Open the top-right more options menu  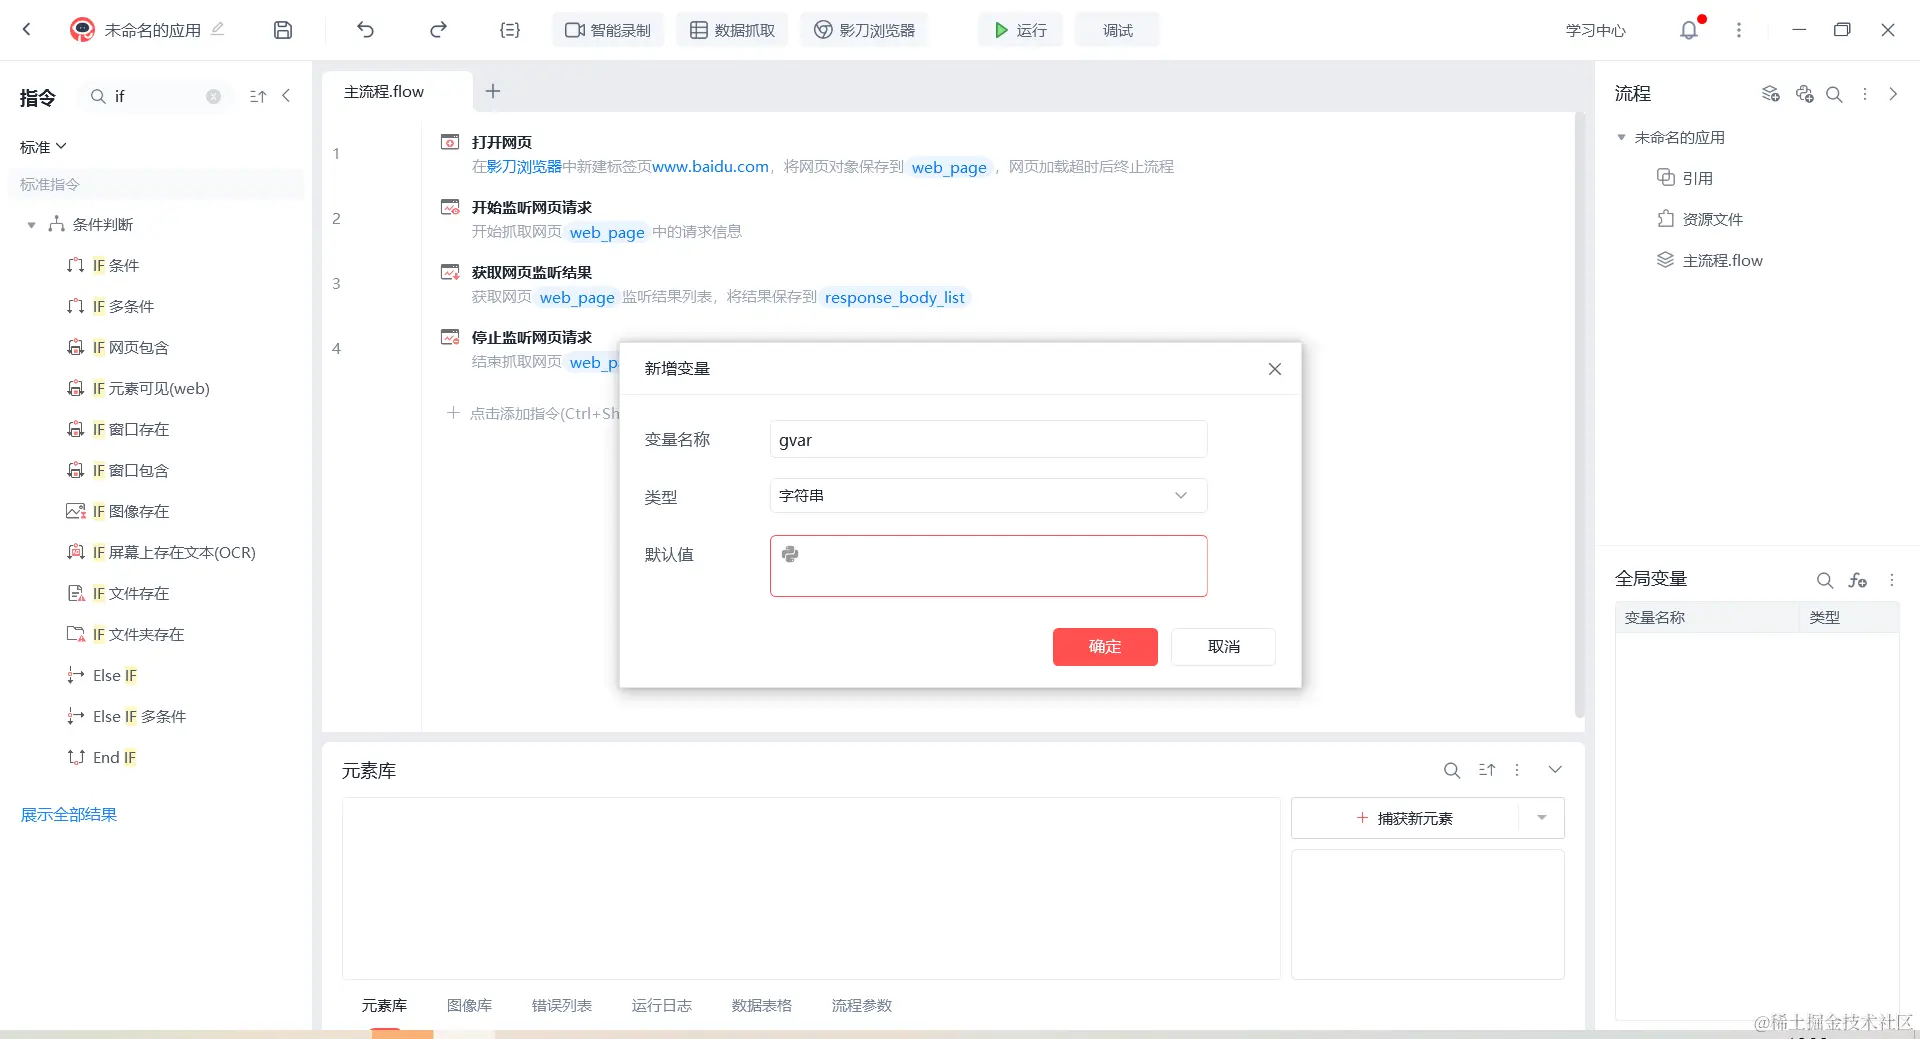1739,30
